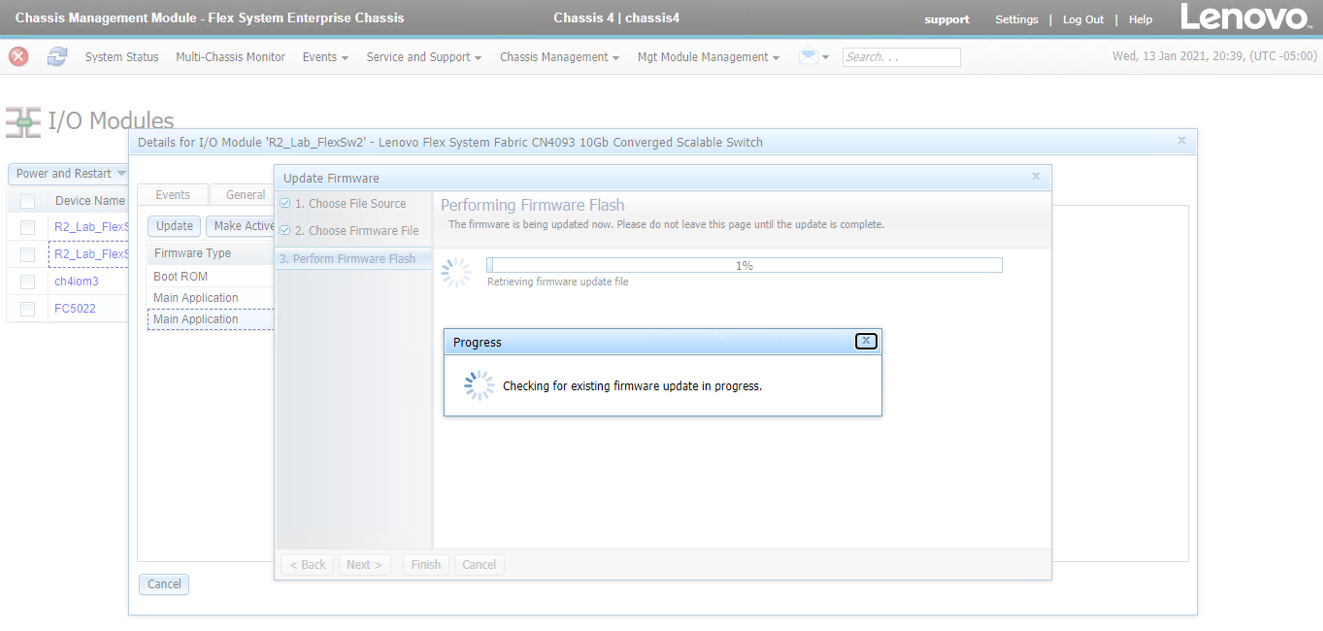
Task: Open the Multi-Chassis Monitor page
Action: pos(230,57)
